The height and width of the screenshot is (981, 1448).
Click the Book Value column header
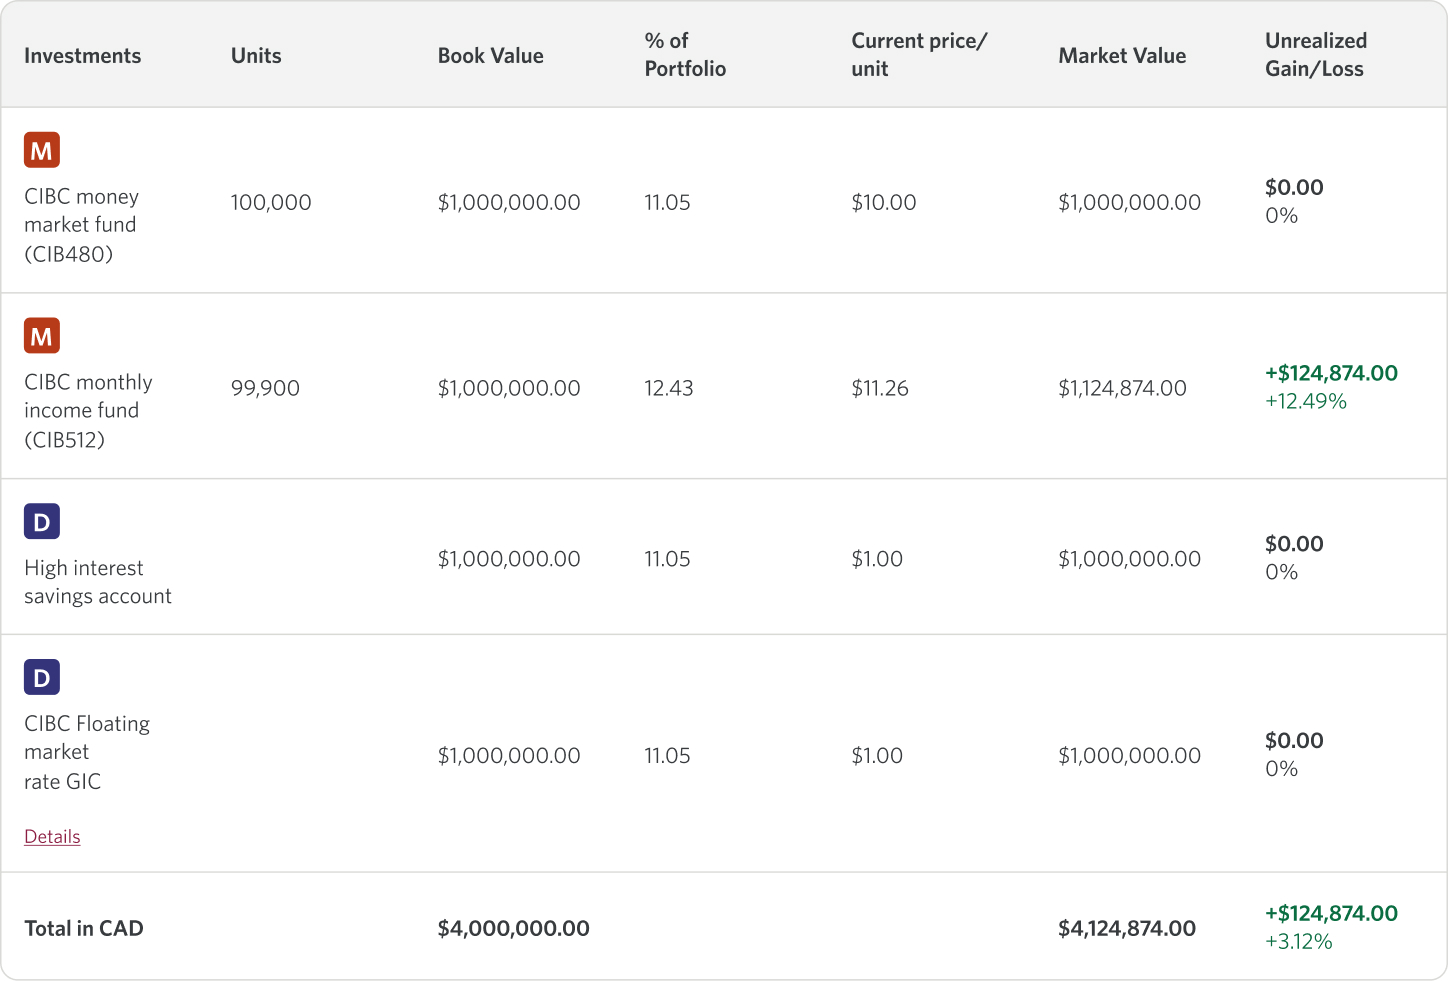(x=490, y=56)
